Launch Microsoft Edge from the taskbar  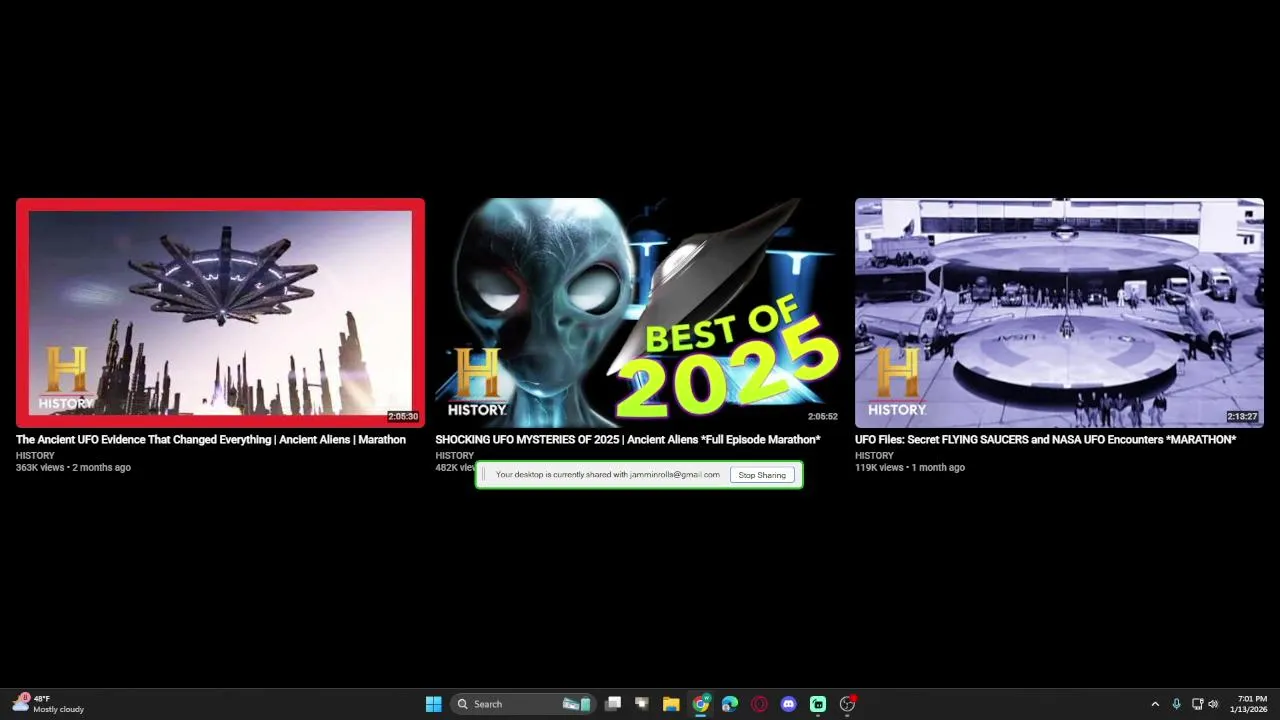(x=730, y=704)
